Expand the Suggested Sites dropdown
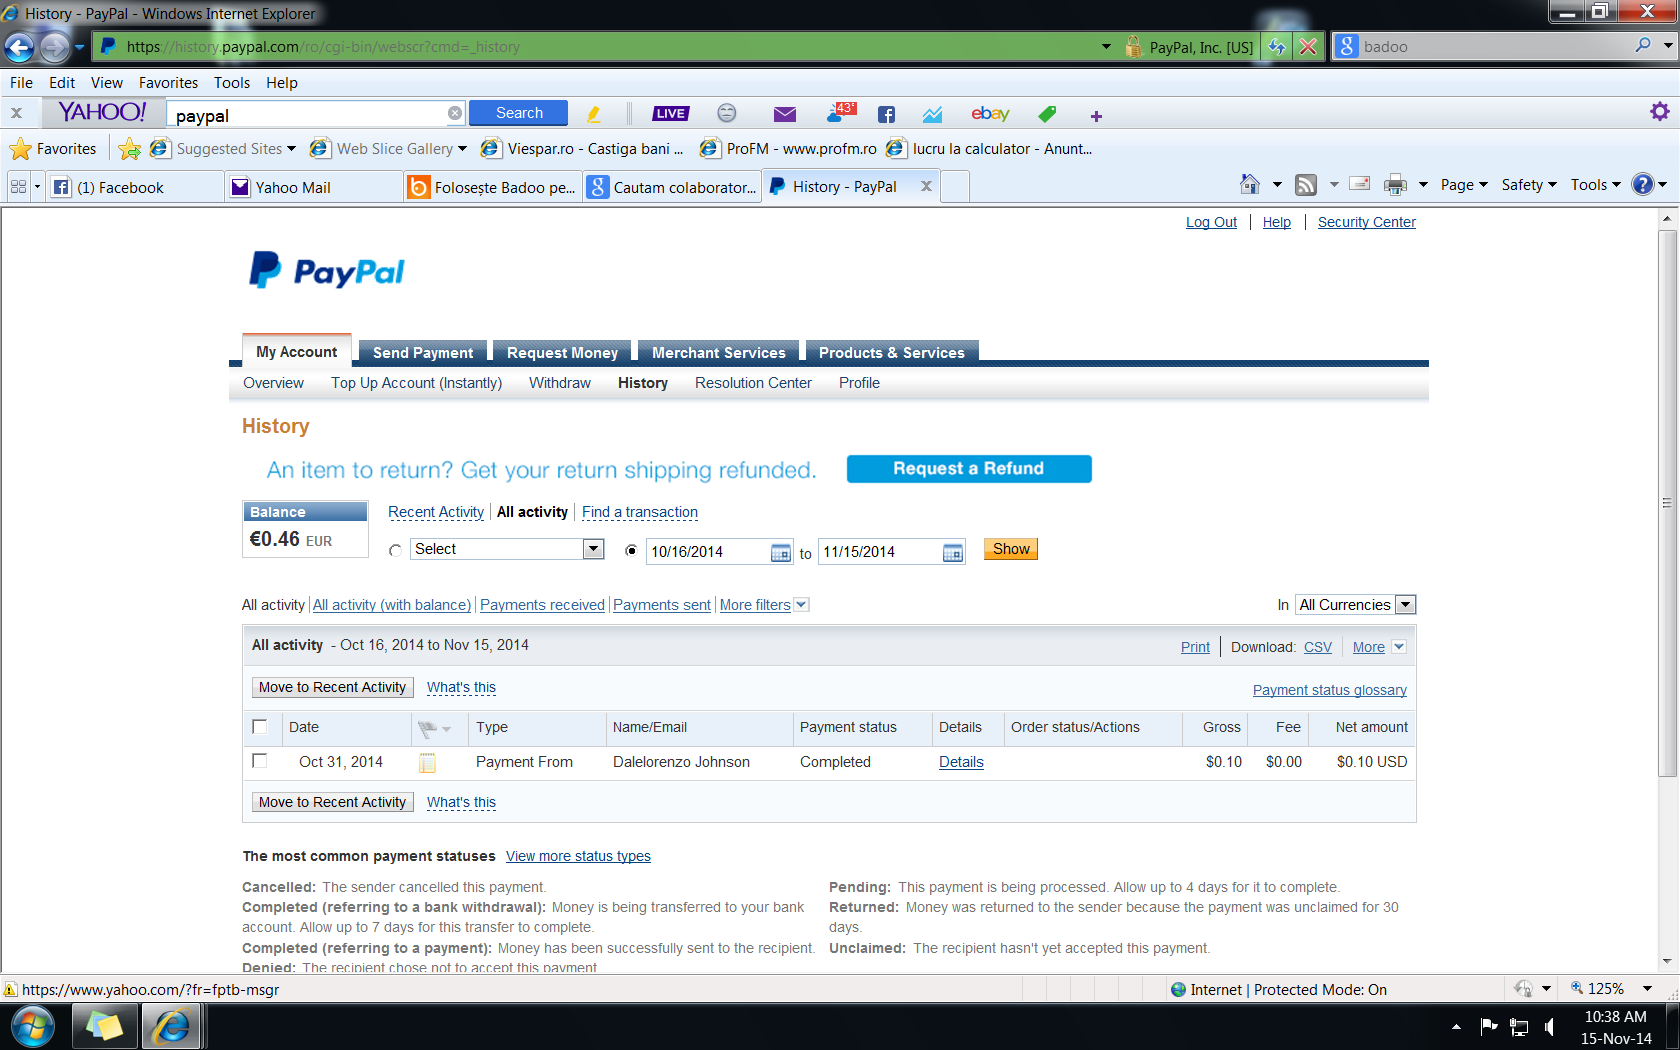Viewport: 1680px width, 1050px height. [x=291, y=149]
